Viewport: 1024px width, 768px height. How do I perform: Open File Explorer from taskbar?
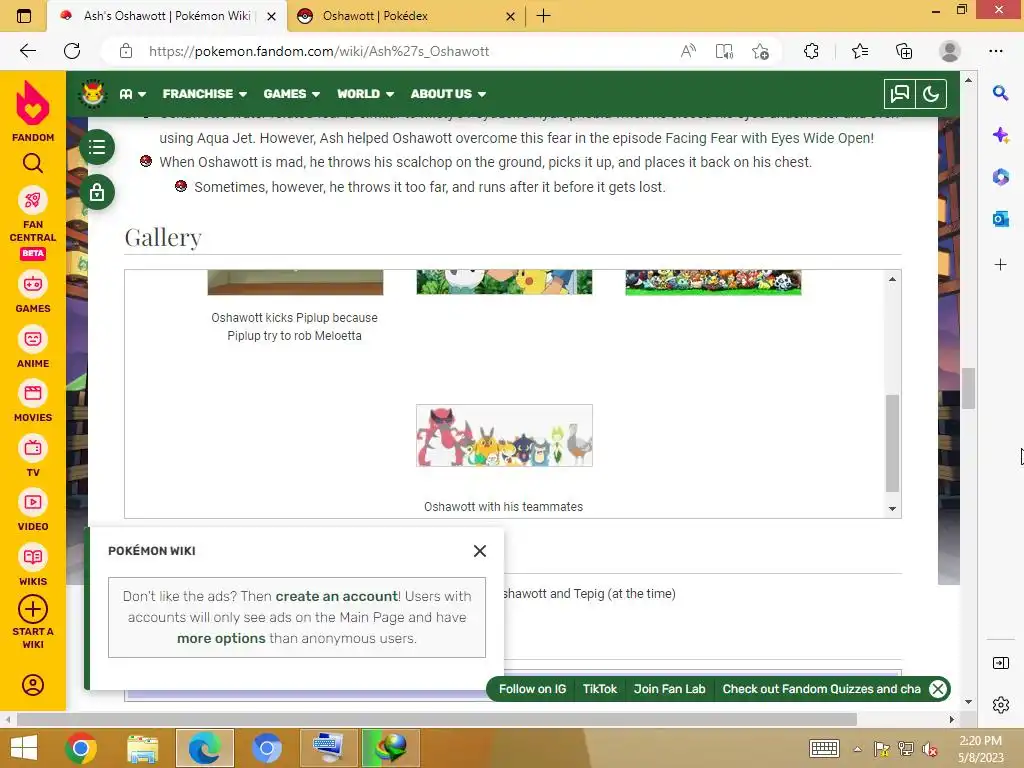(x=142, y=748)
